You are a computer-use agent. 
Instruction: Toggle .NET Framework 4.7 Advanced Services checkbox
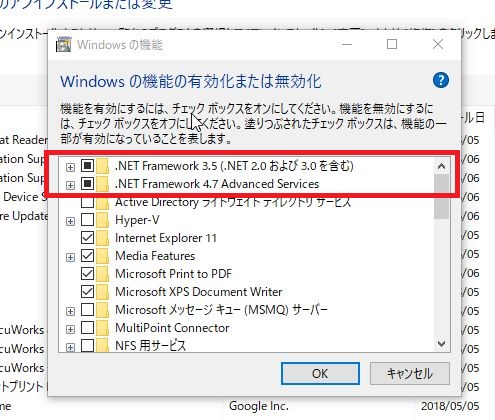tap(88, 184)
